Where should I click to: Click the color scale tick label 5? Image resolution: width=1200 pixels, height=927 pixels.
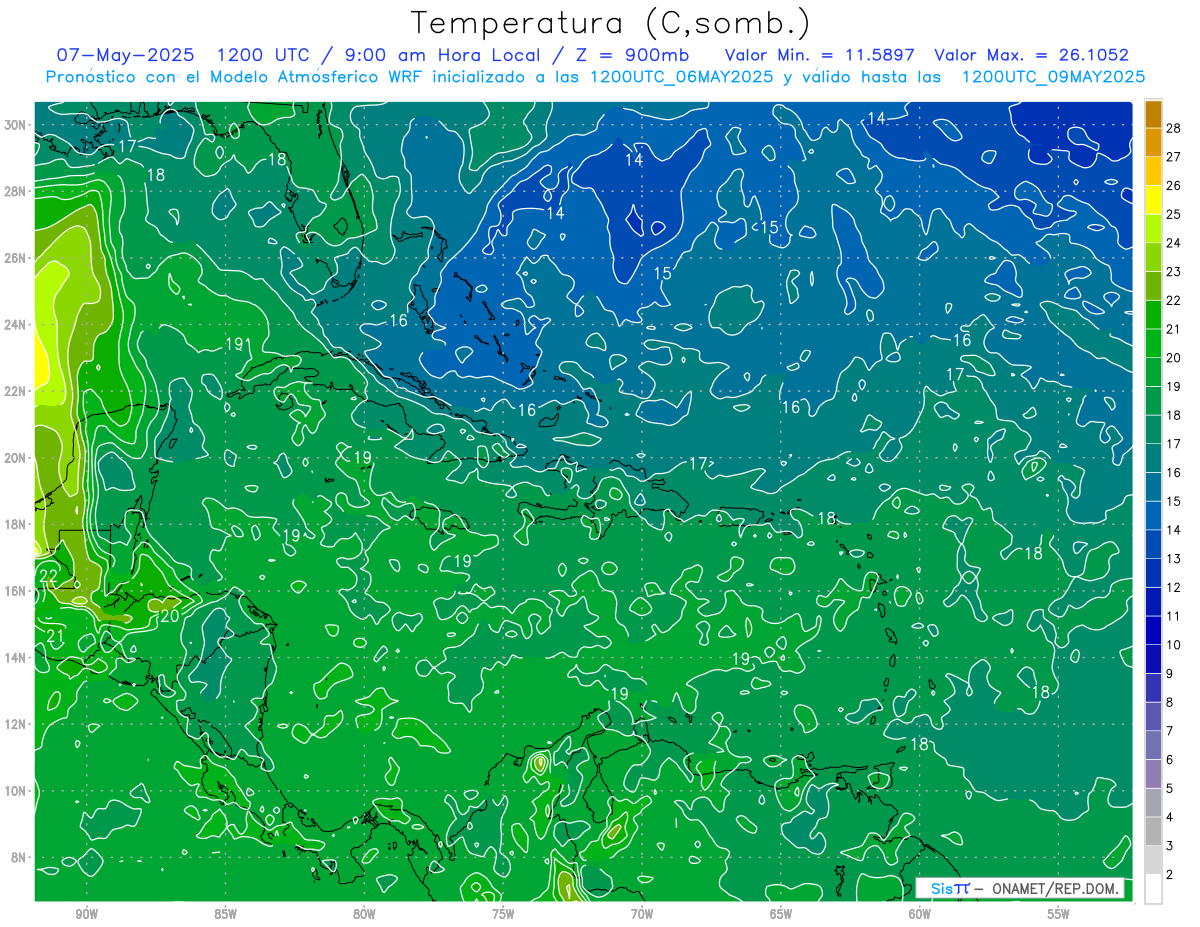tap(1170, 789)
